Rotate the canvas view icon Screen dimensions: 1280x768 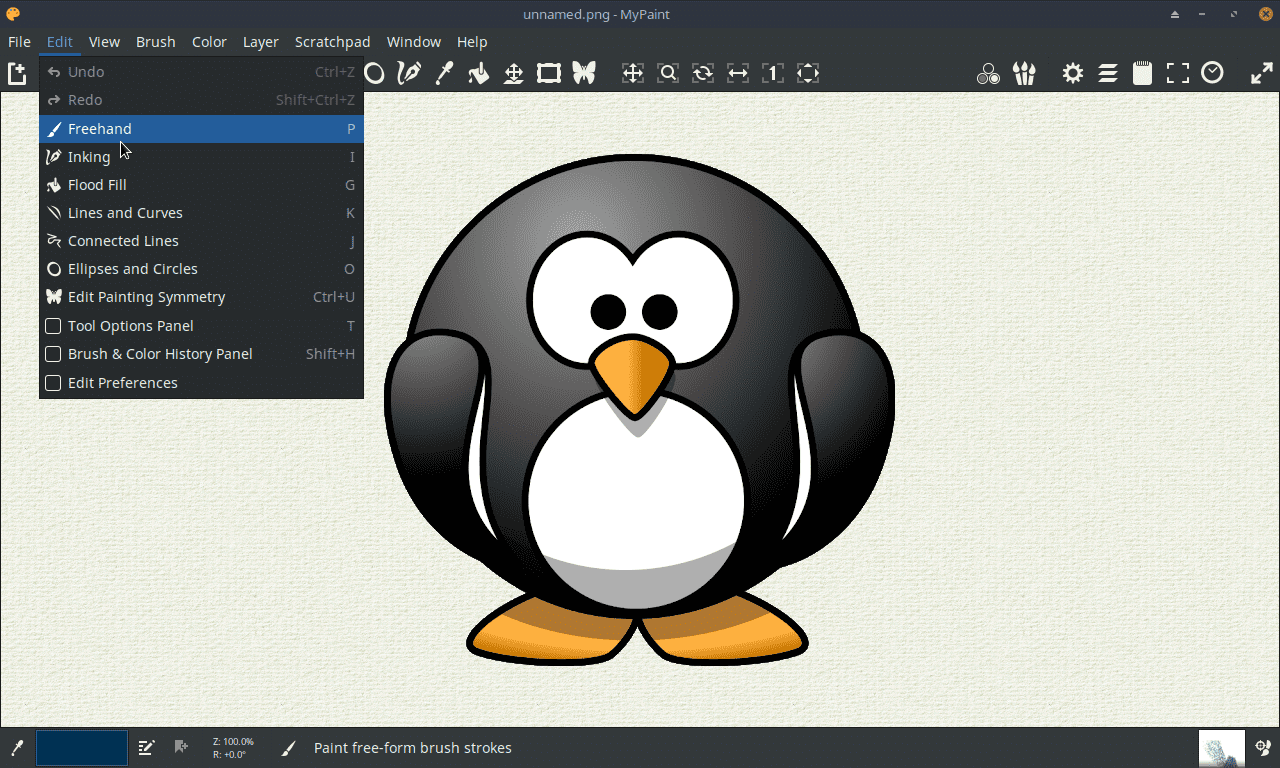[x=702, y=72]
